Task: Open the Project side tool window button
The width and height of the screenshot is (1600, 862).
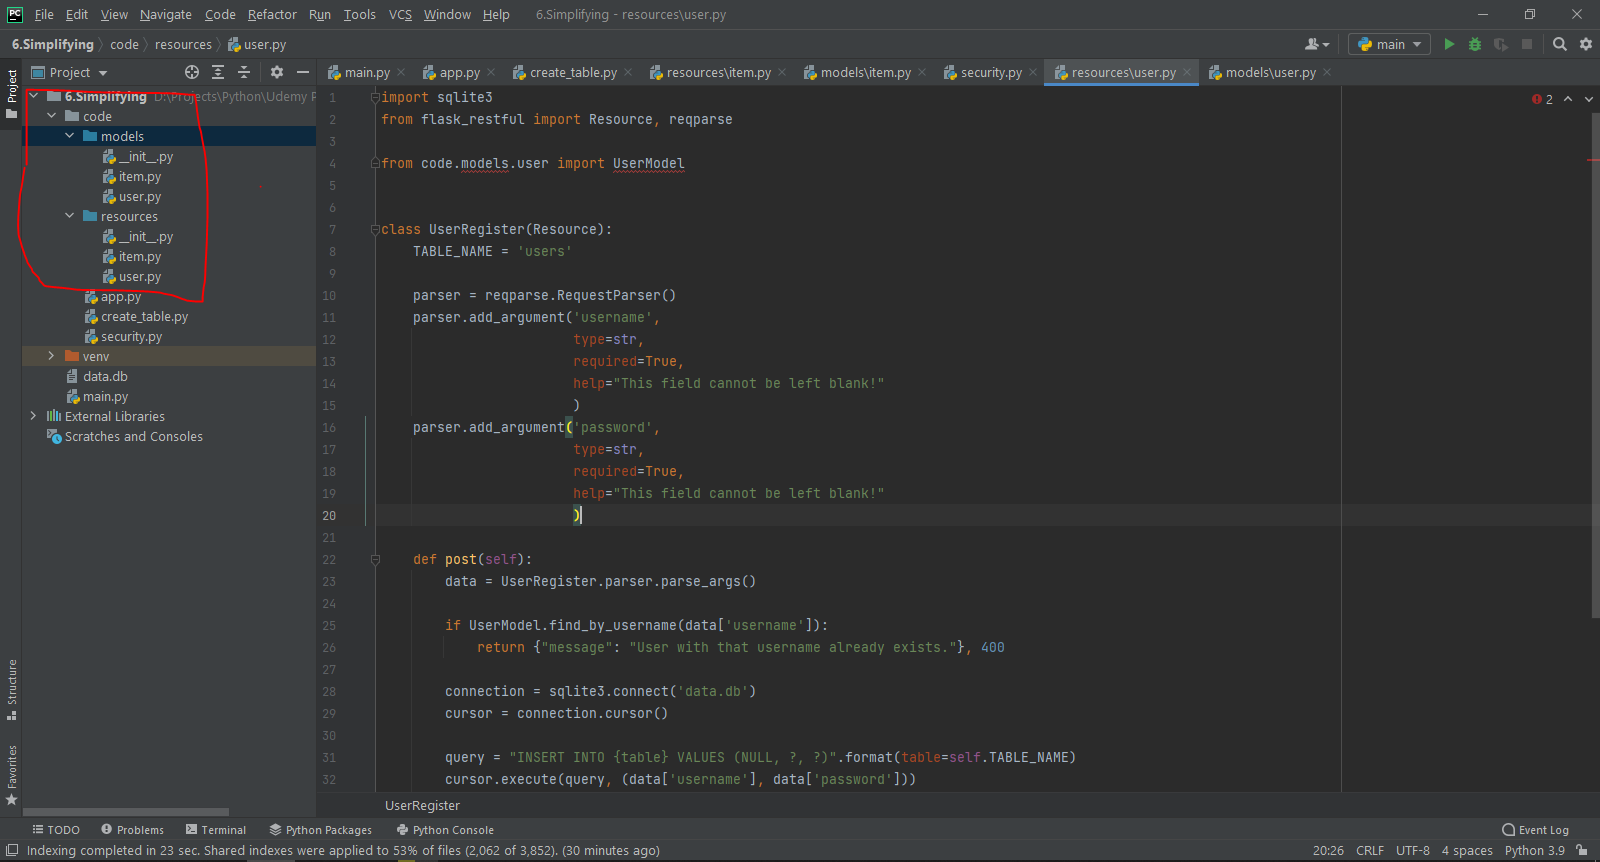Action: [11, 94]
